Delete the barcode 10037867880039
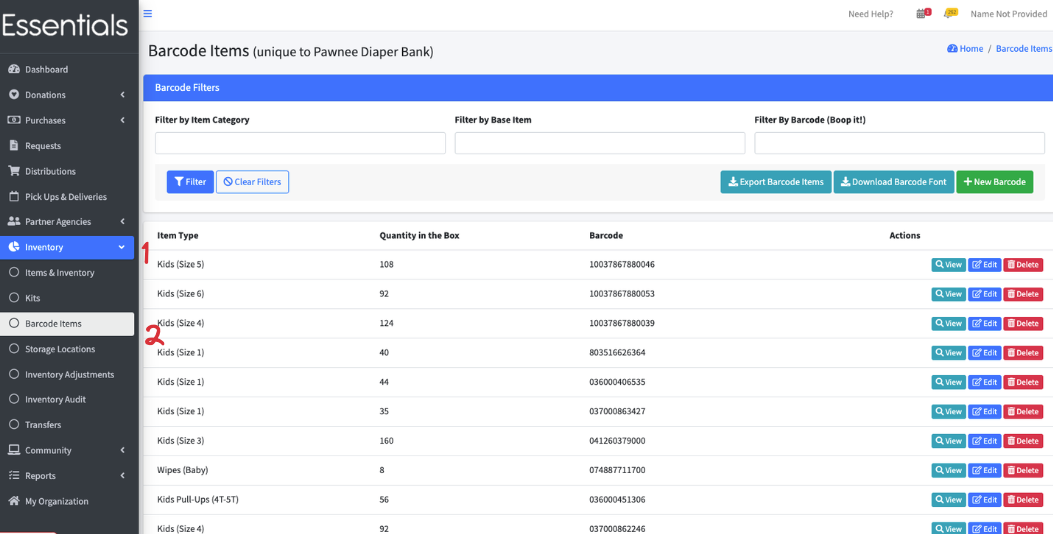Image resolution: width=1053 pixels, height=534 pixels. pyautogui.click(x=1023, y=324)
